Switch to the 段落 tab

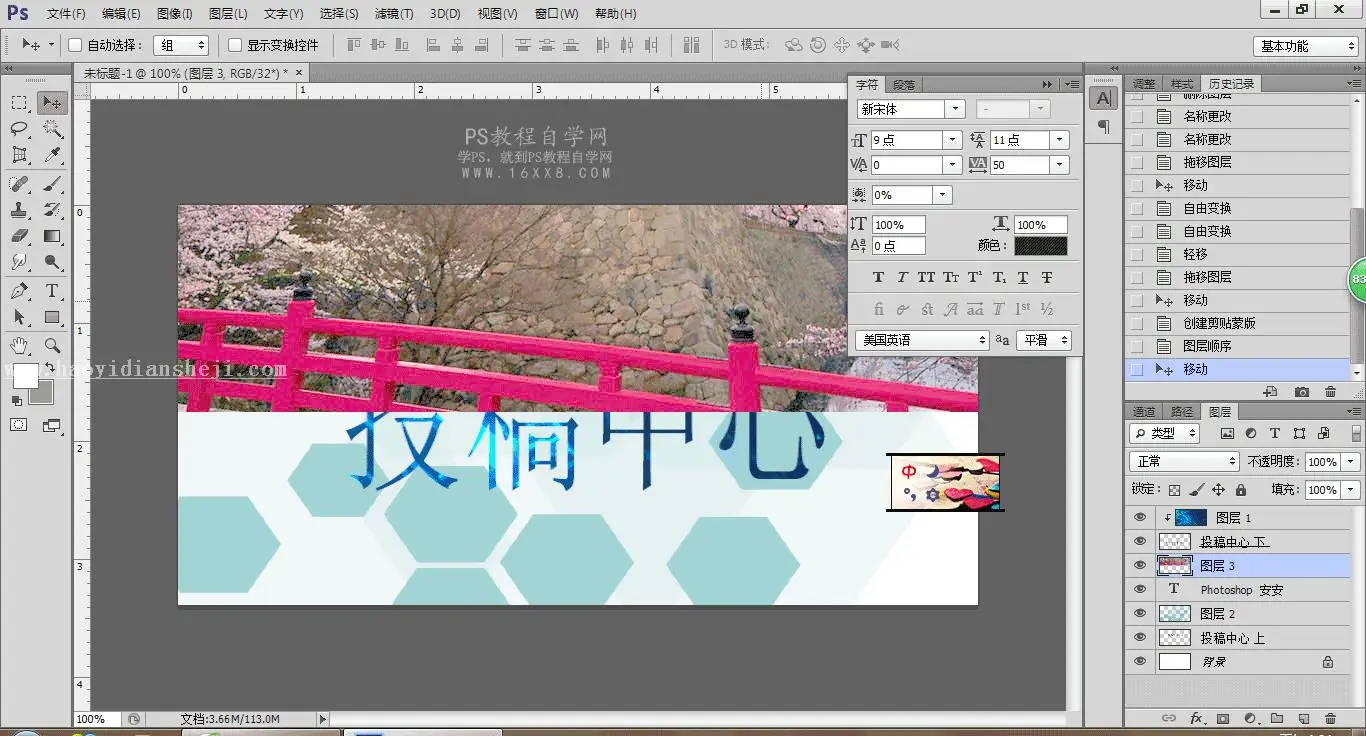[x=904, y=85]
